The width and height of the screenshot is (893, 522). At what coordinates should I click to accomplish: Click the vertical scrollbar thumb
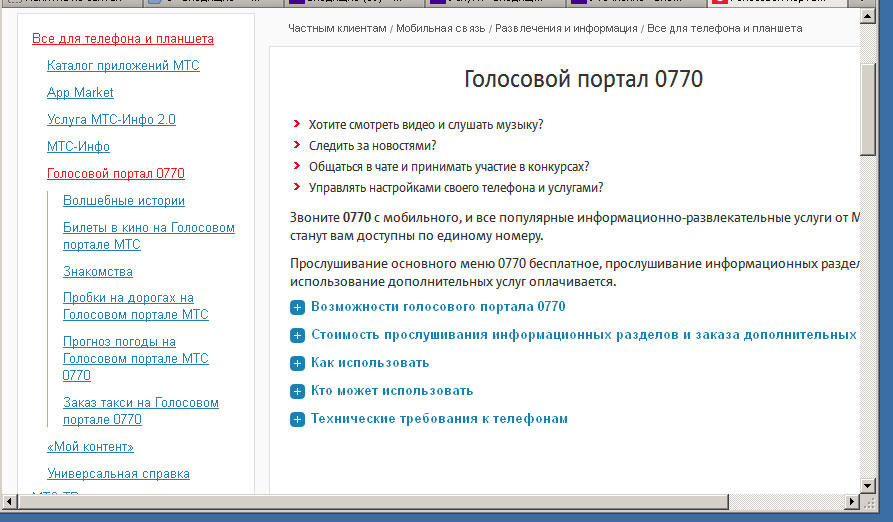click(x=867, y=109)
